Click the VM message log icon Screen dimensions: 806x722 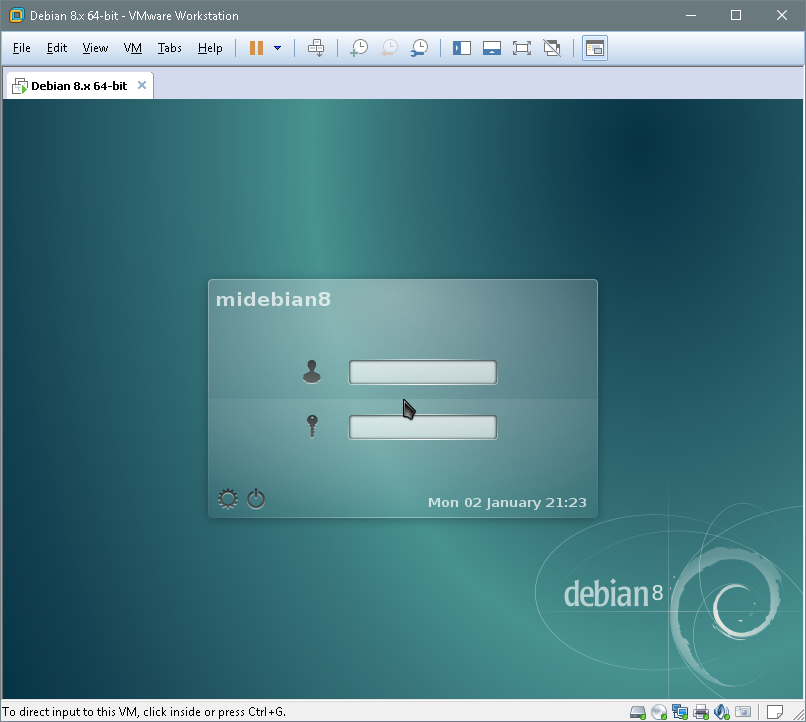click(x=776, y=711)
